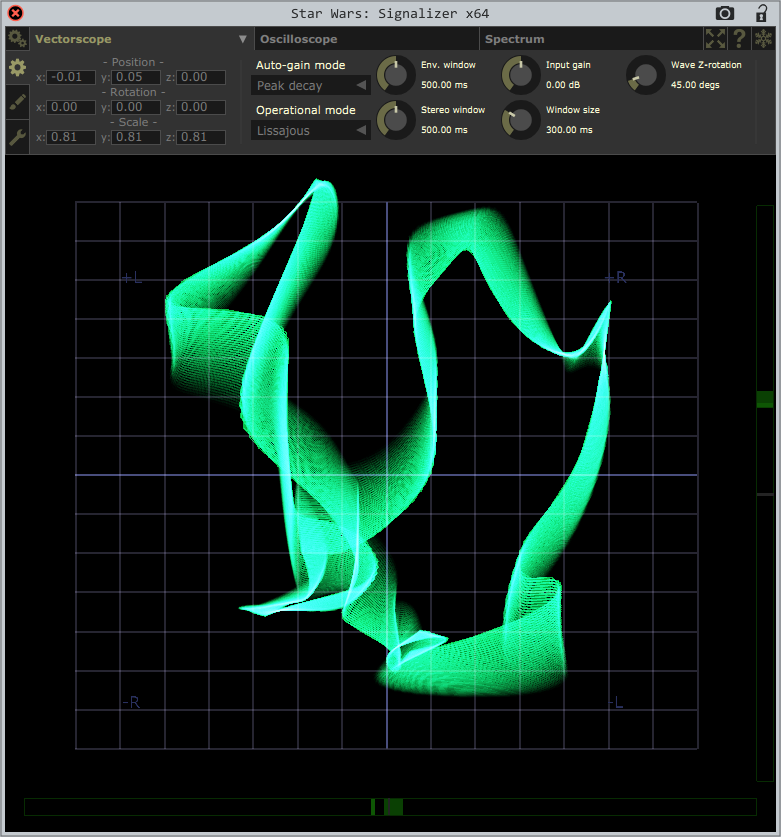This screenshot has width=781, height=837.
Task: Expand the view dropdown triangle beside Vectorscope
Action: [242, 39]
